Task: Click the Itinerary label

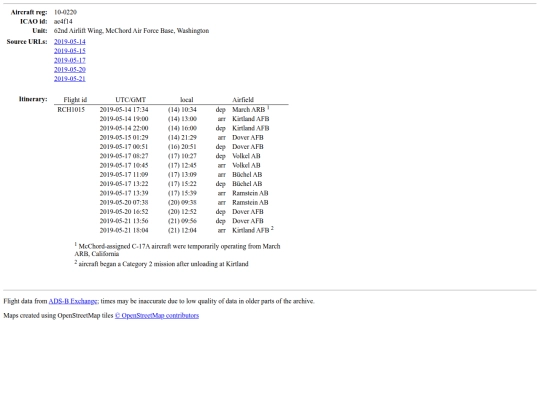Action: 33,100
